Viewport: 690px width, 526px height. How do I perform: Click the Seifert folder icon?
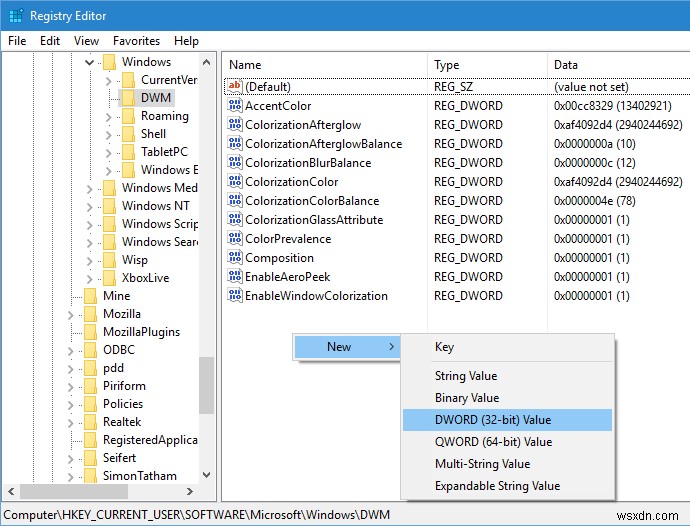point(90,458)
